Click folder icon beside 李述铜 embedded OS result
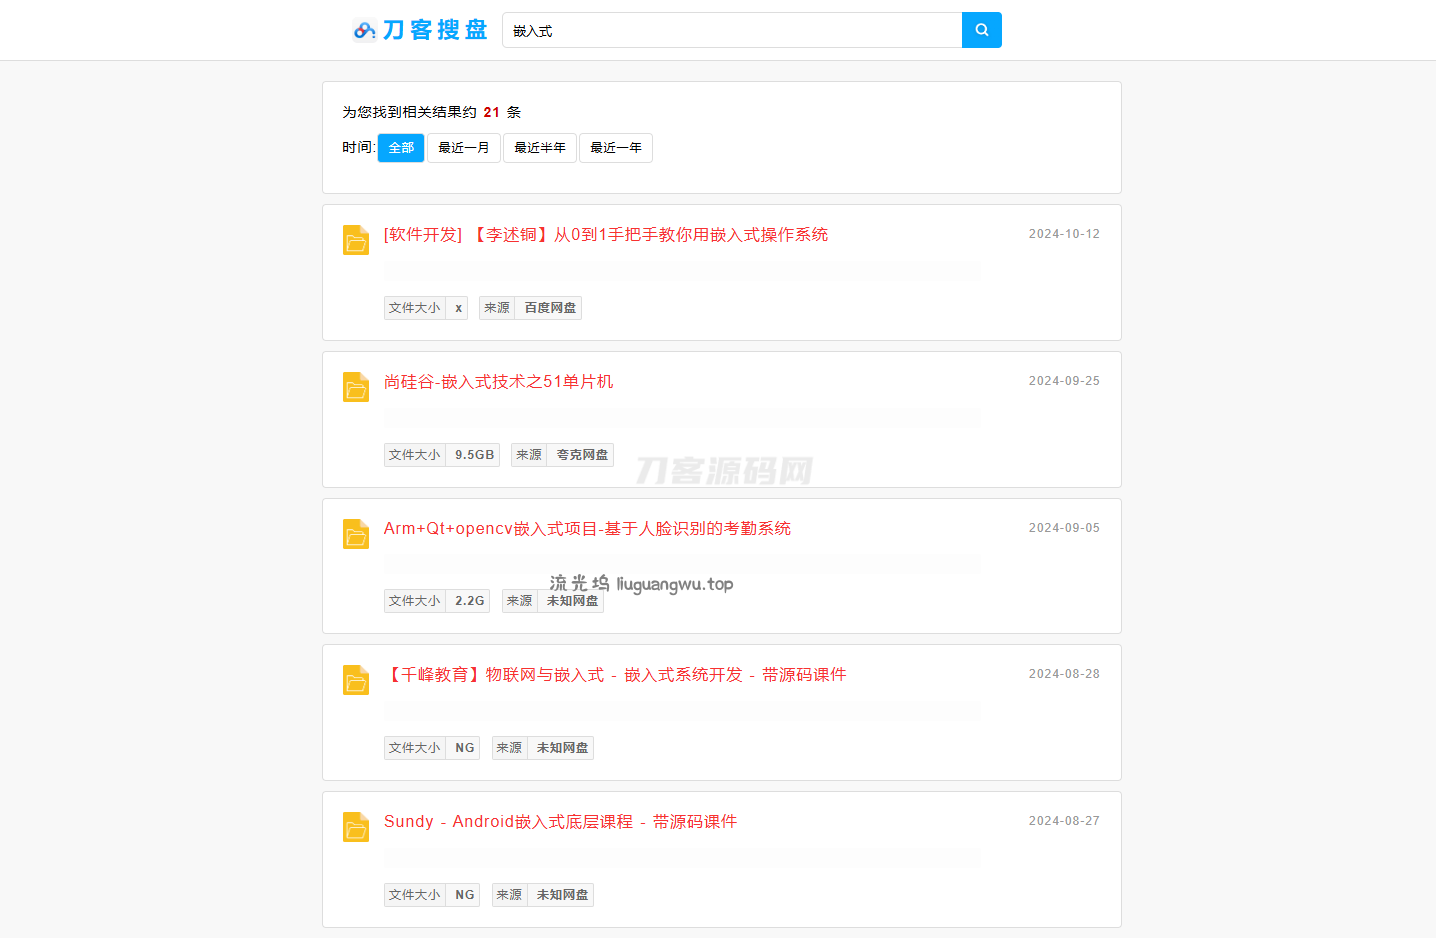 (356, 240)
